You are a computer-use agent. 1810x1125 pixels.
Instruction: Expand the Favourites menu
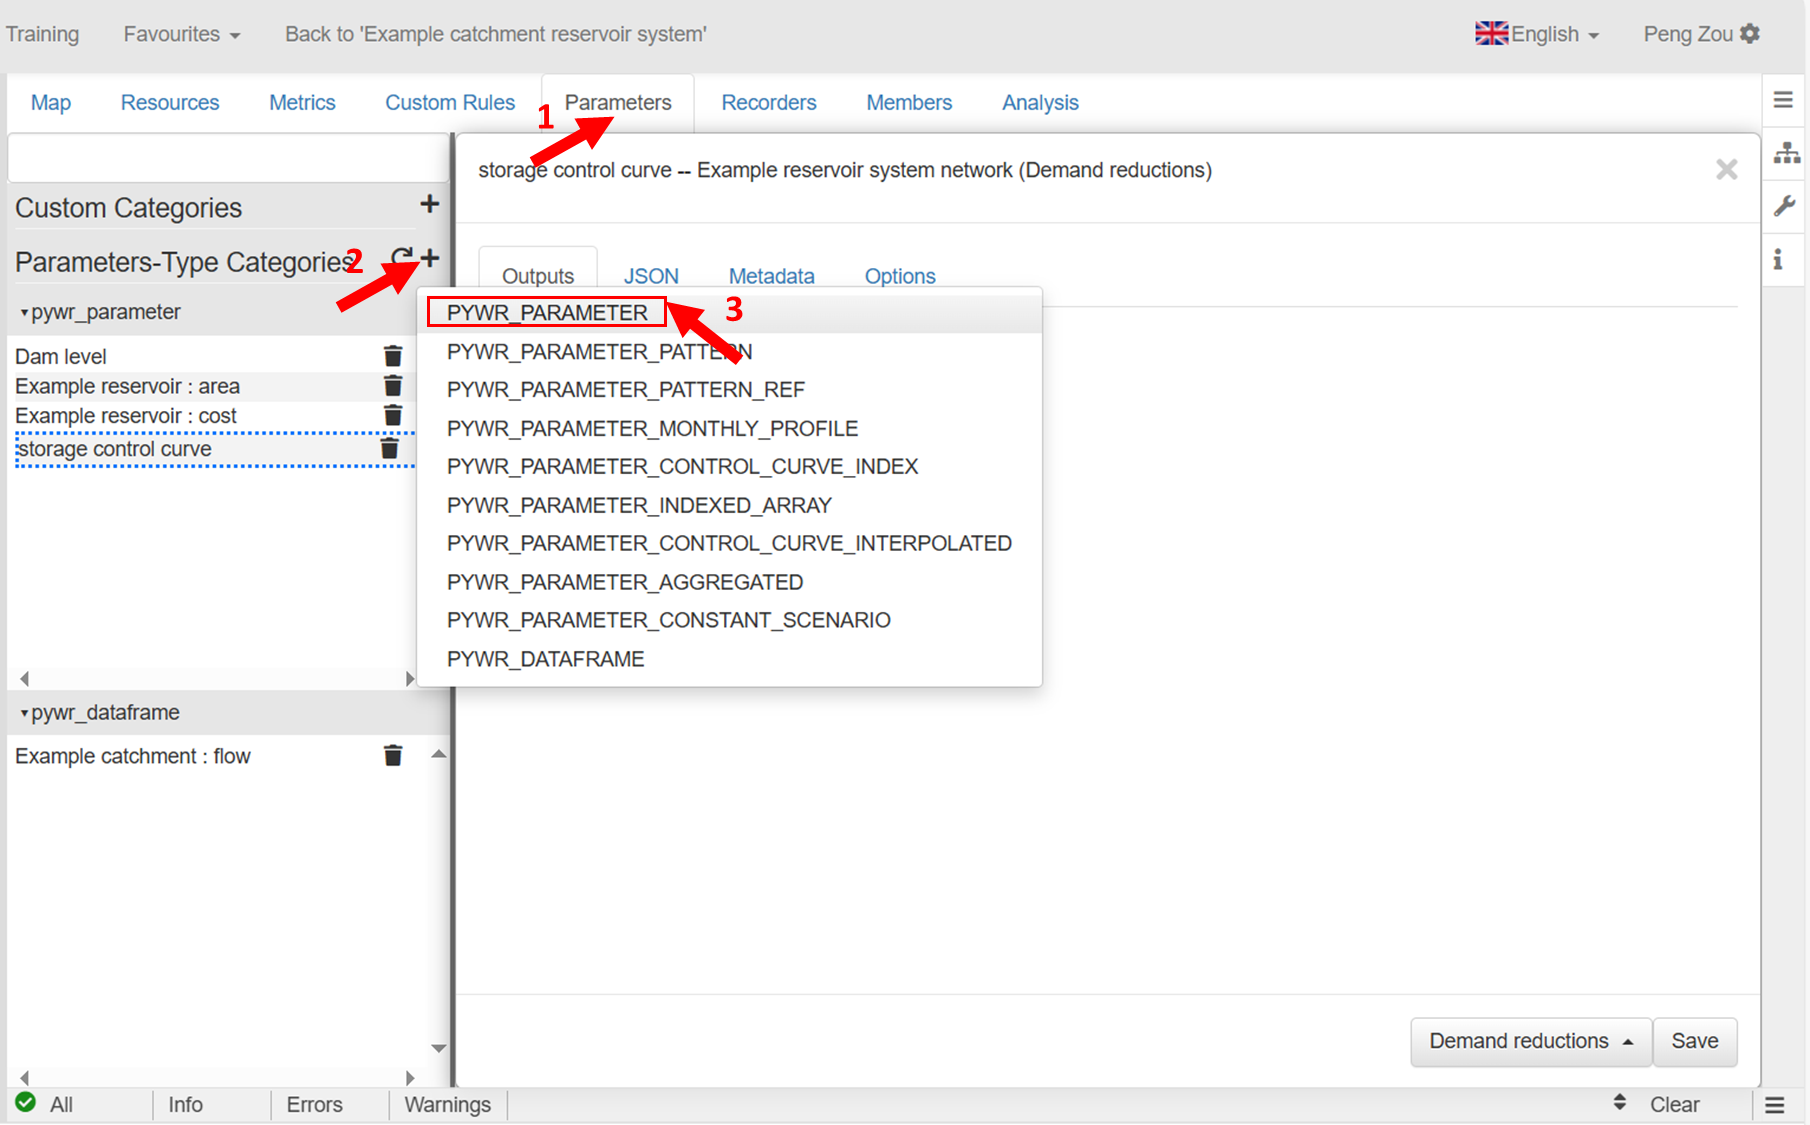point(181,34)
